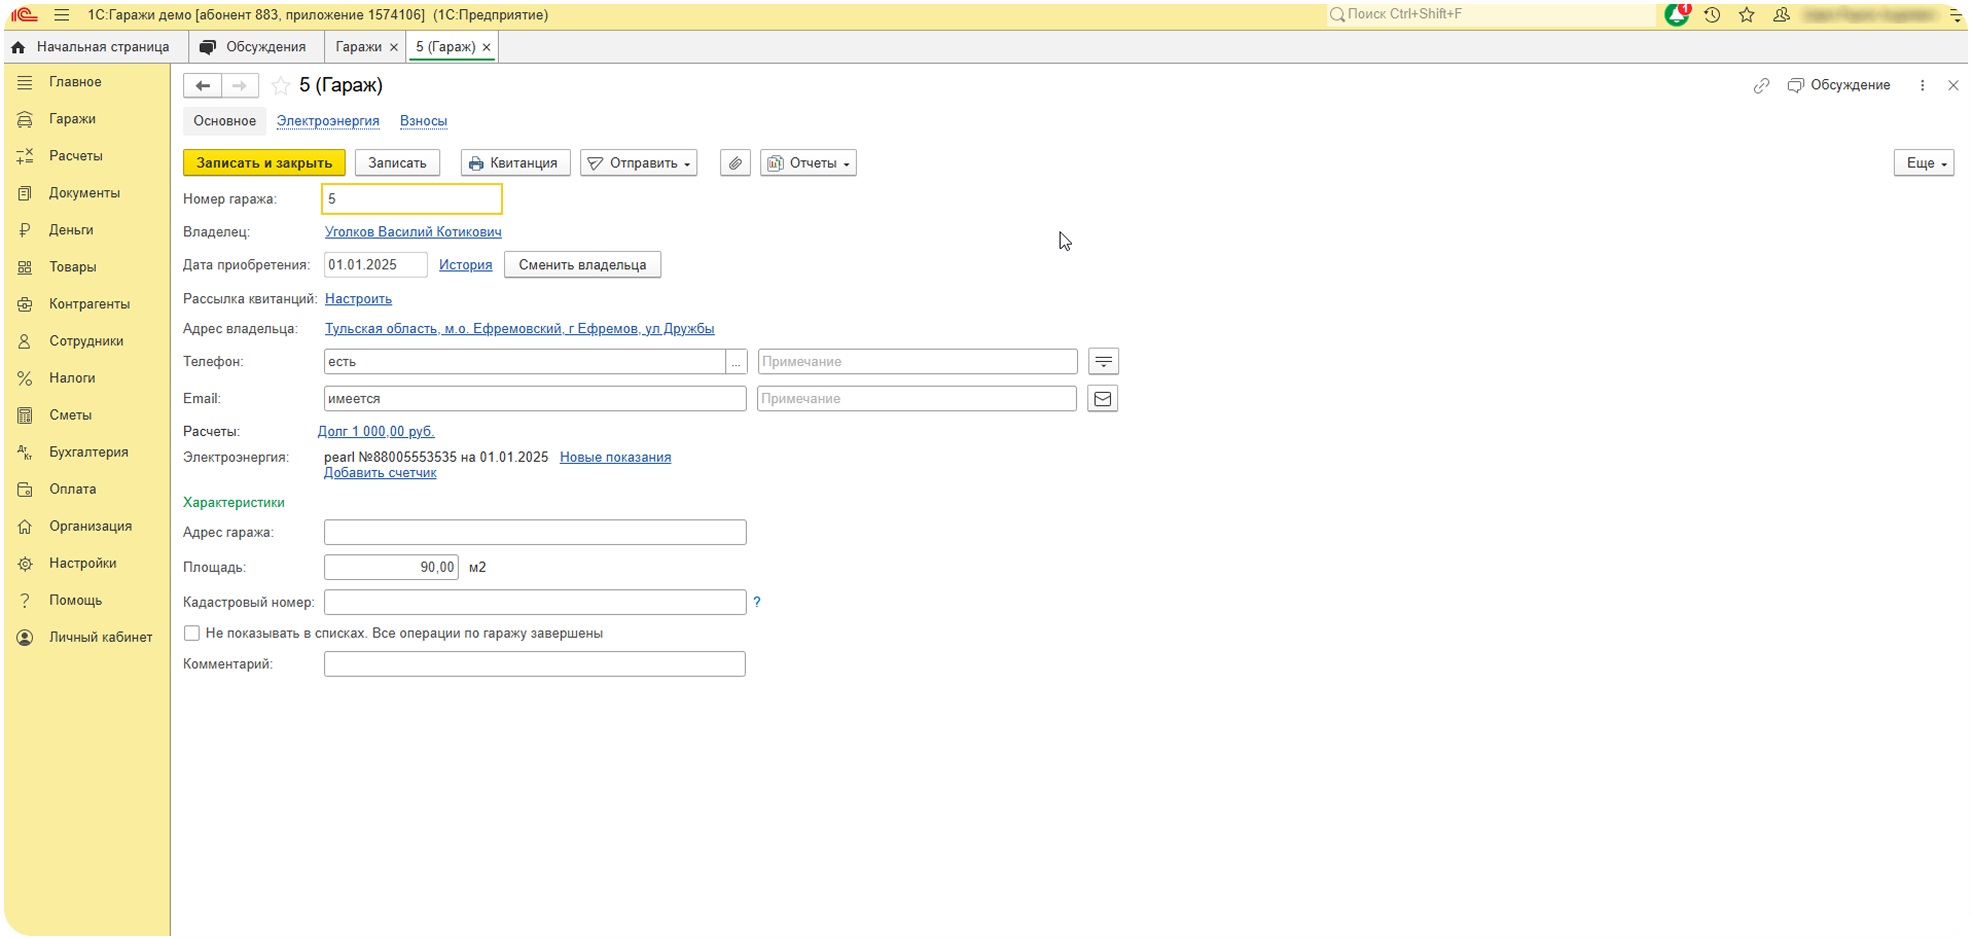The height and width of the screenshot is (940, 1972).
Task: Expand the Еще menu
Action: point(1923,163)
